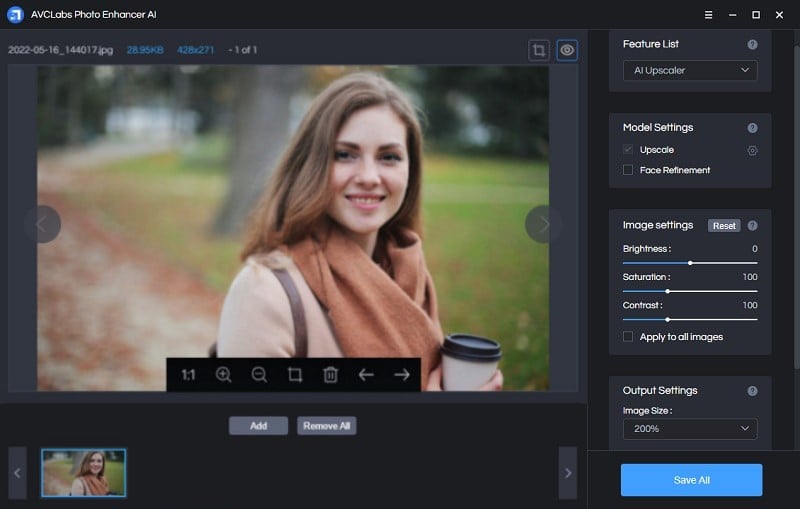The image size is (800, 509).
Task: Adjust the Contrast slider handle
Action: coord(667,319)
